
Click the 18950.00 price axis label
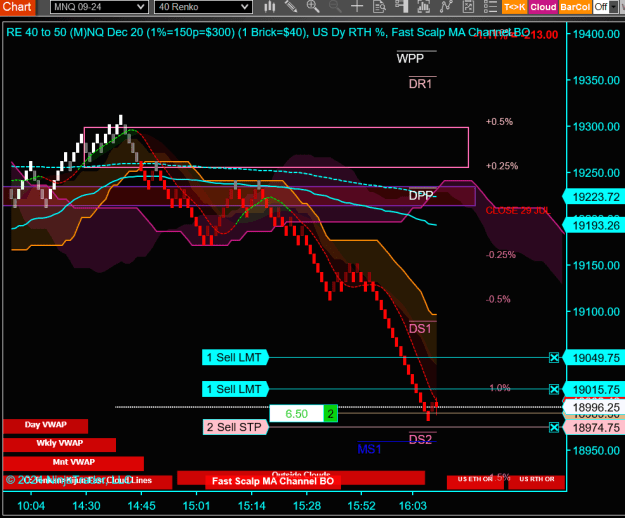[x=596, y=451]
